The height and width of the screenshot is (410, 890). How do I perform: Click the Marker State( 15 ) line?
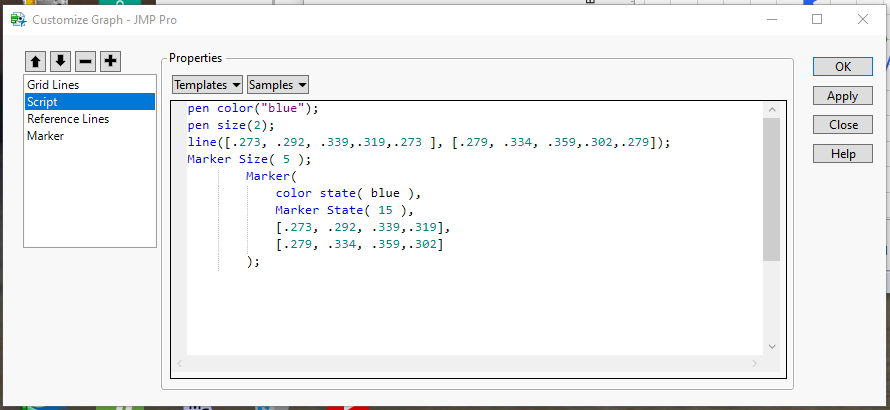345,211
